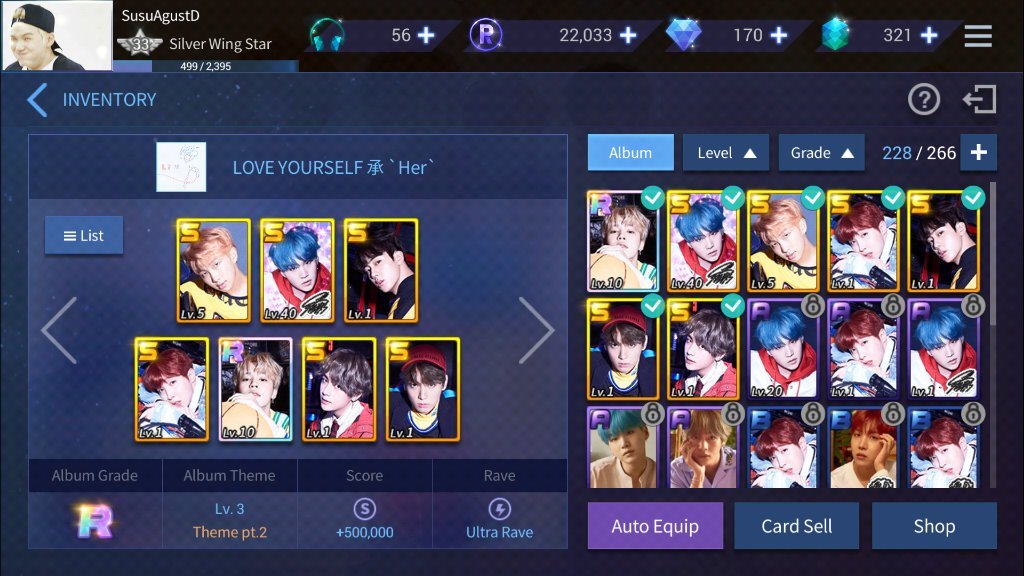Open the help question mark icon

click(x=923, y=100)
